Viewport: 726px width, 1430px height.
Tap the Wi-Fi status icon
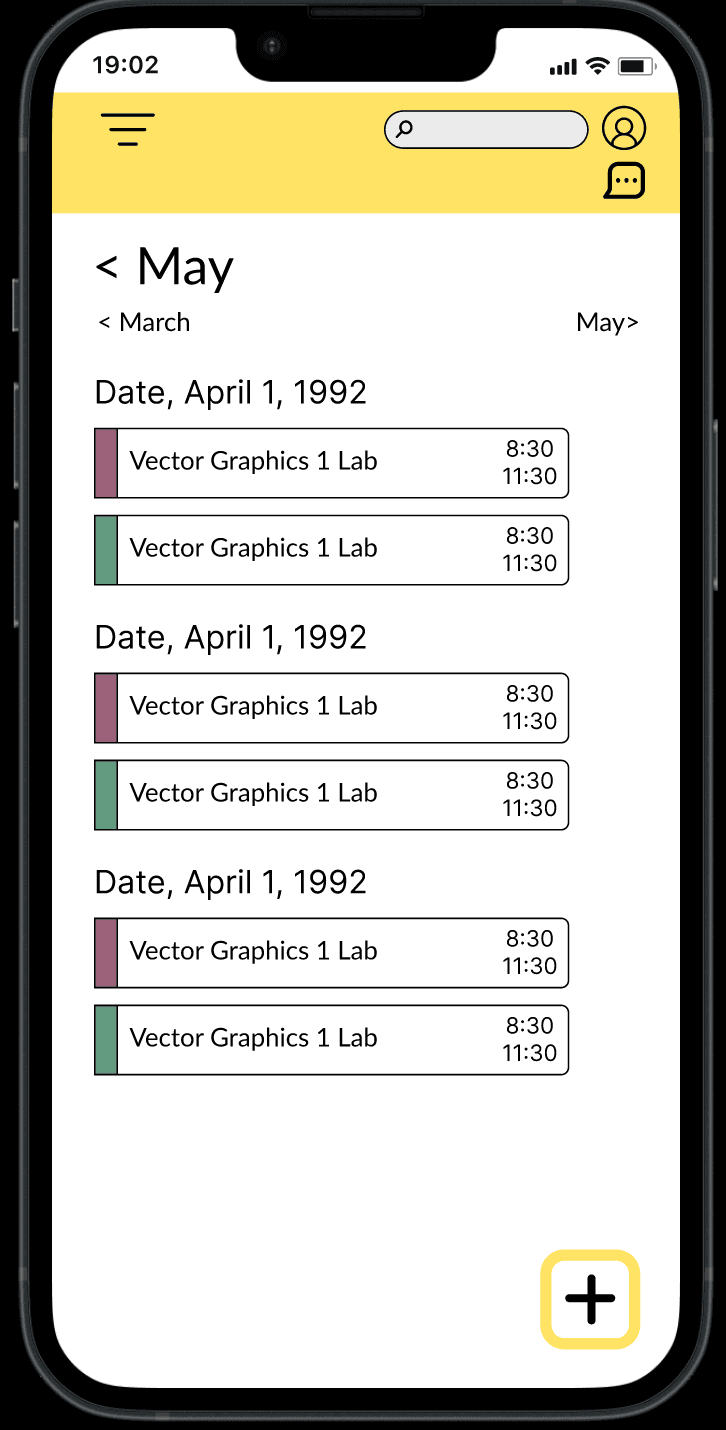598,67
